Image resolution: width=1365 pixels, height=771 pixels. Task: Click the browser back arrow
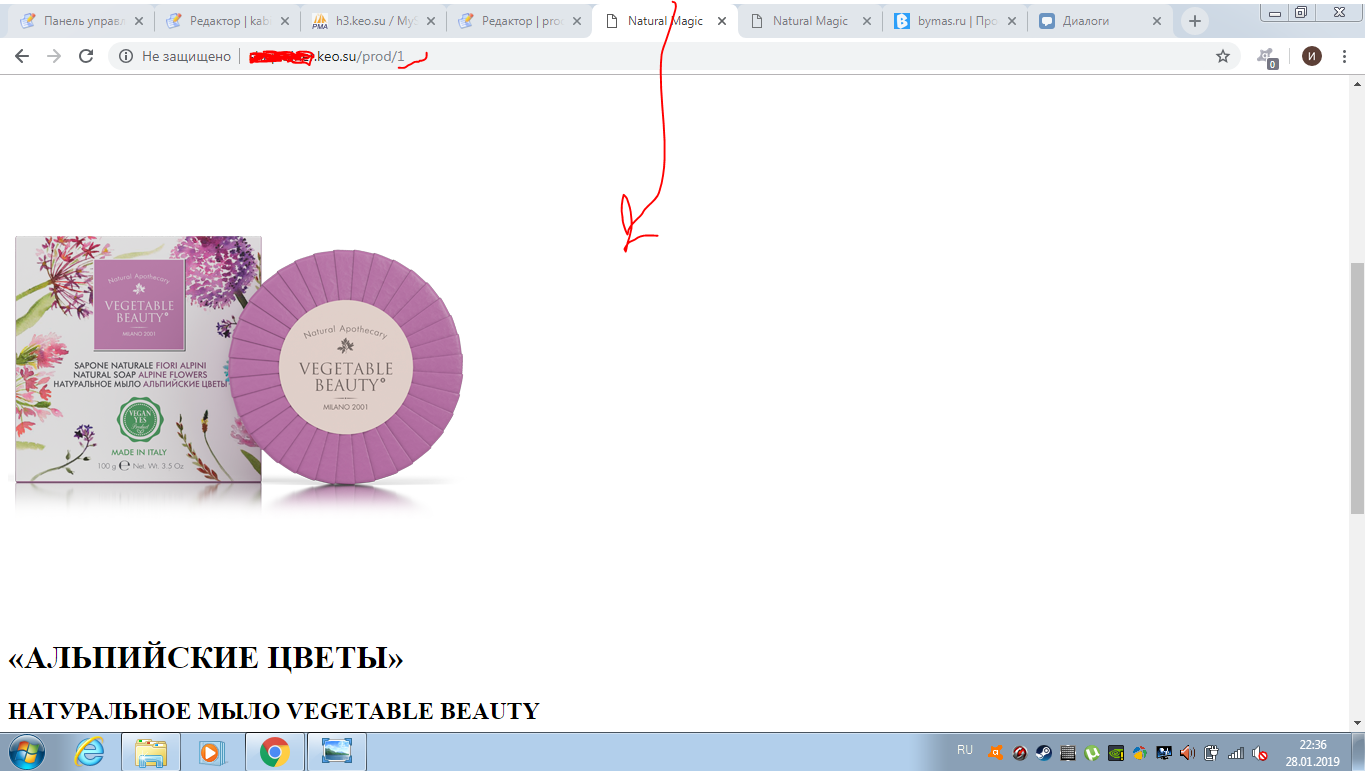point(22,57)
